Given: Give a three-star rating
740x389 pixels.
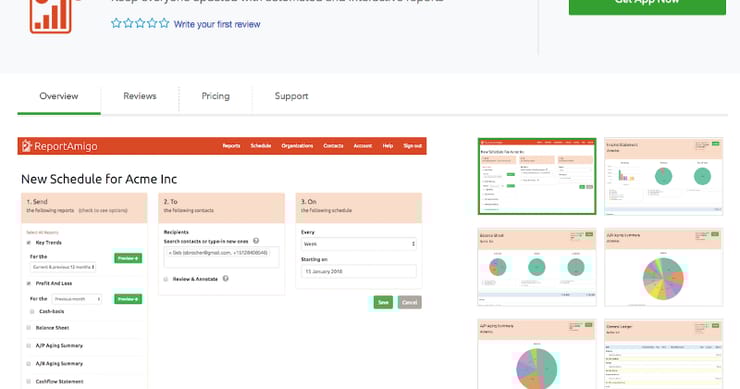Looking at the screenshot, I should 140,23.
